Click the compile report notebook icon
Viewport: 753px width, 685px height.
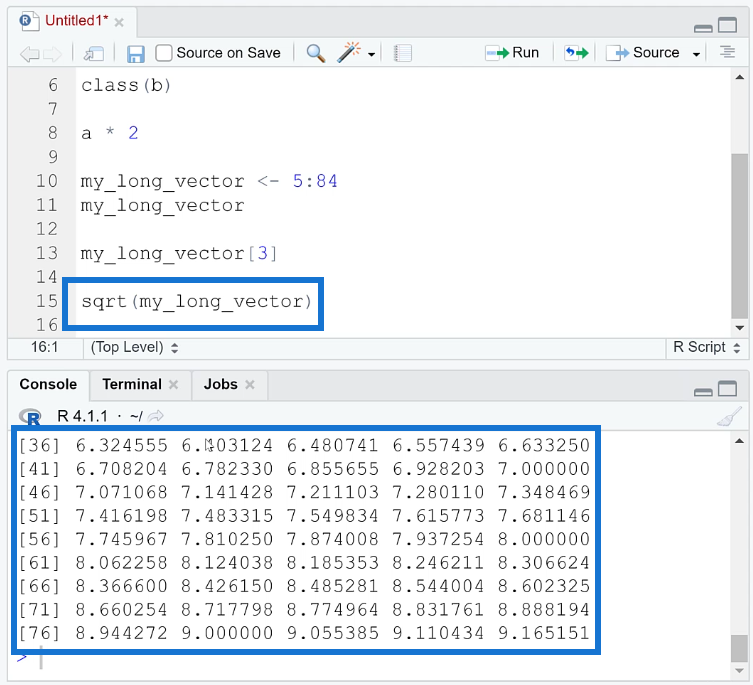point(402,53)
